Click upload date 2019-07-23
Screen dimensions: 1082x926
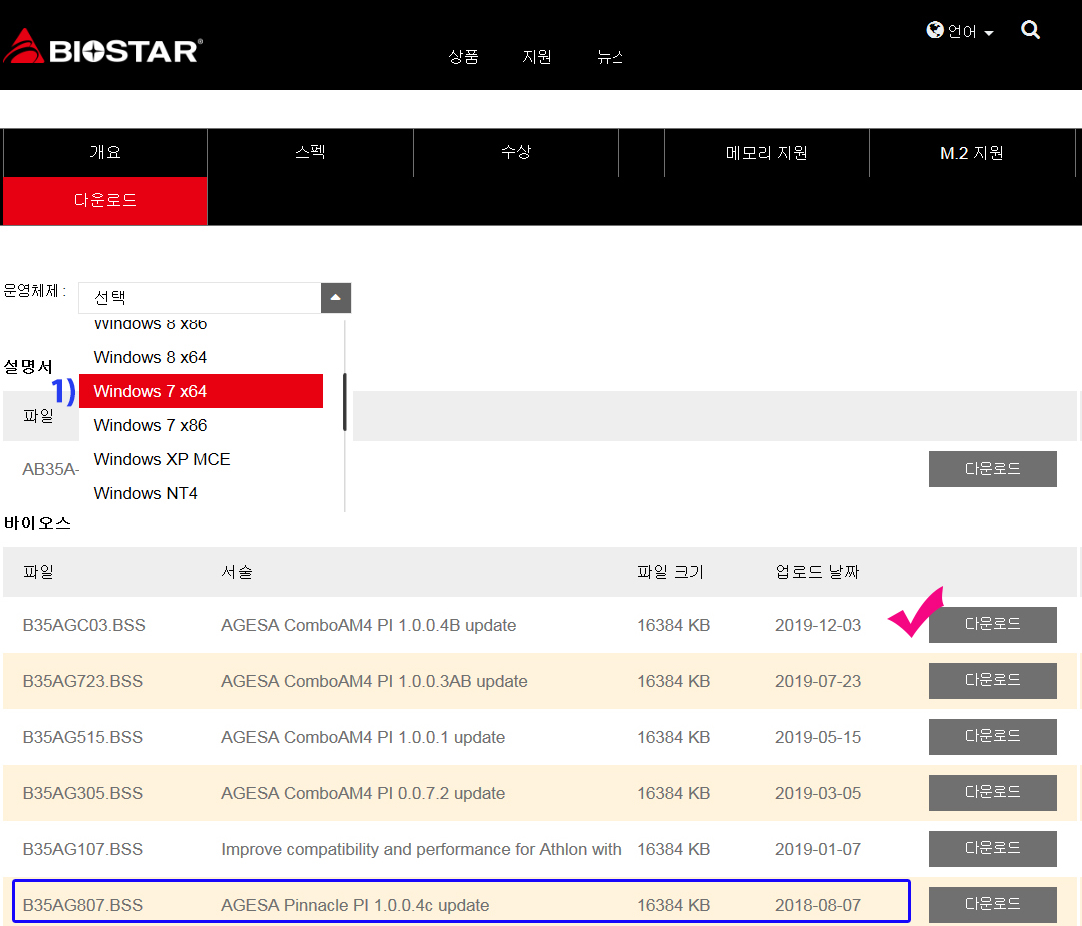tap(818, 681)
